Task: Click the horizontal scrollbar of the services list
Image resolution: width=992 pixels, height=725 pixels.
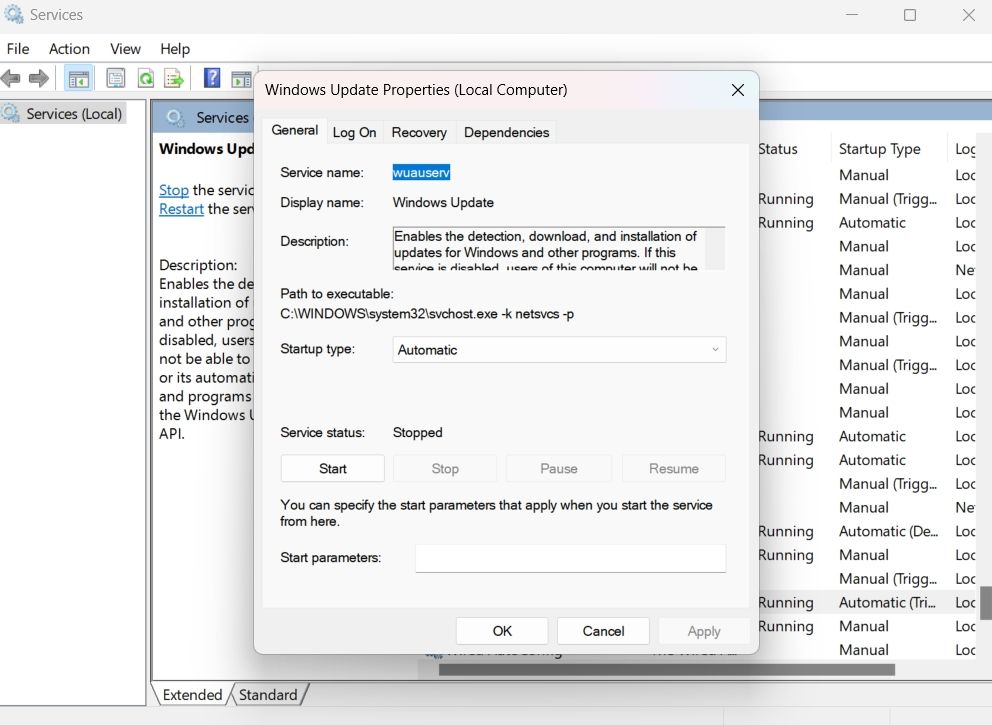Action: point(667,669)
